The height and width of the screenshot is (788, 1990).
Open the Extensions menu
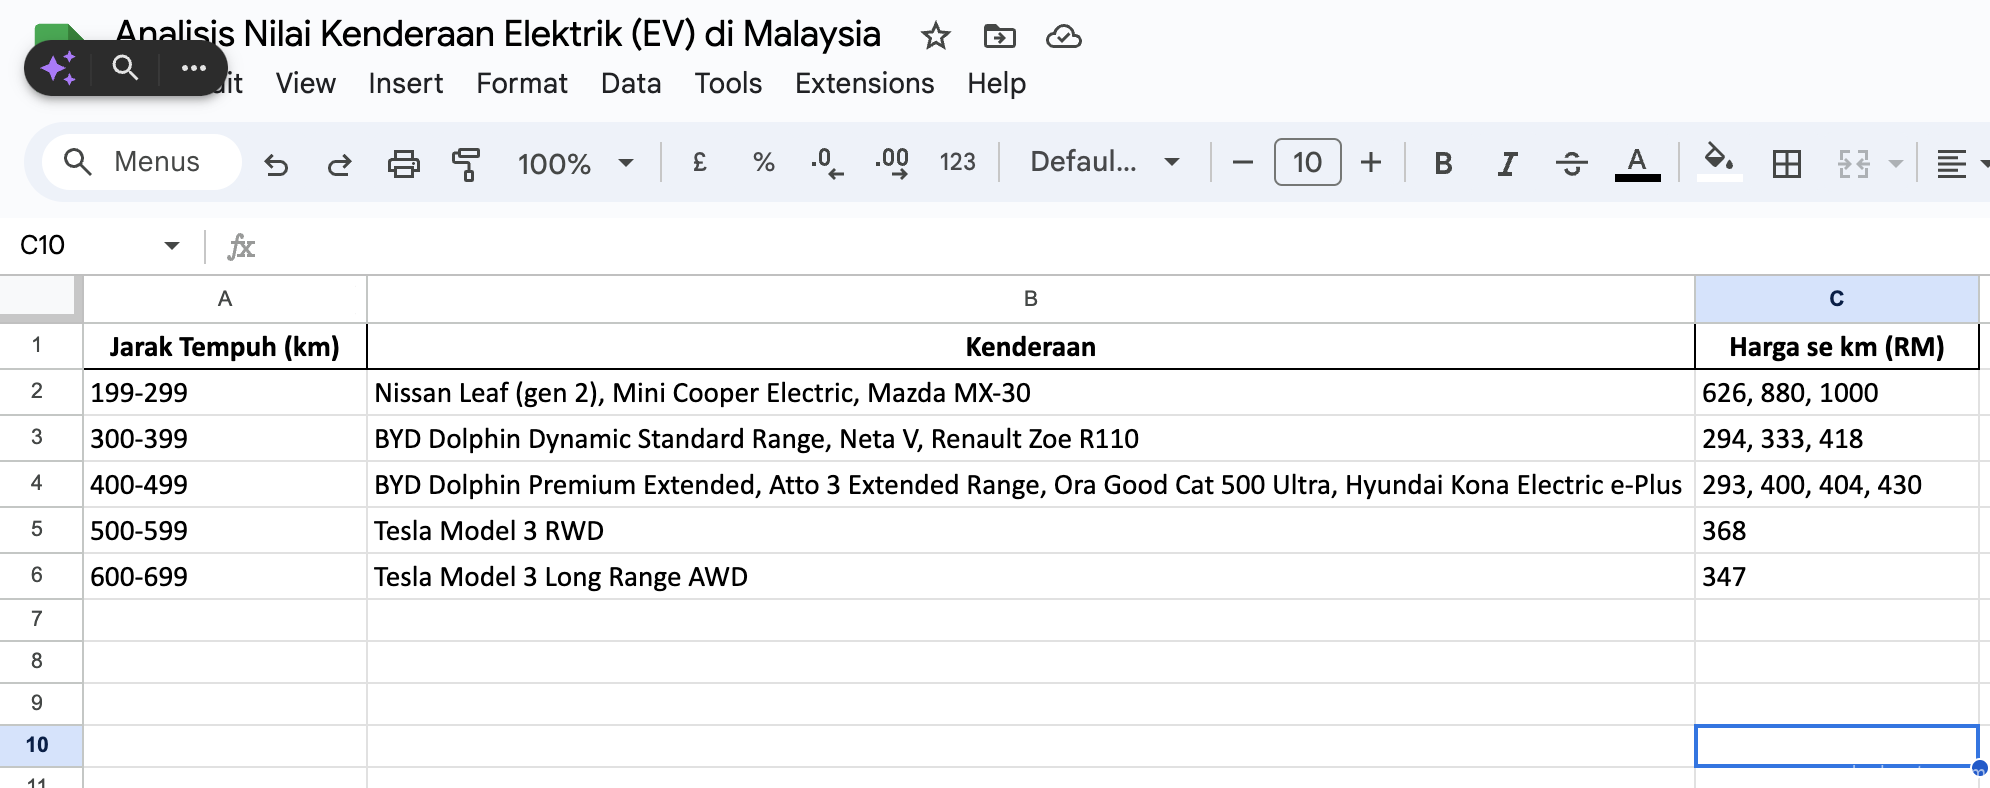(864, 83)
